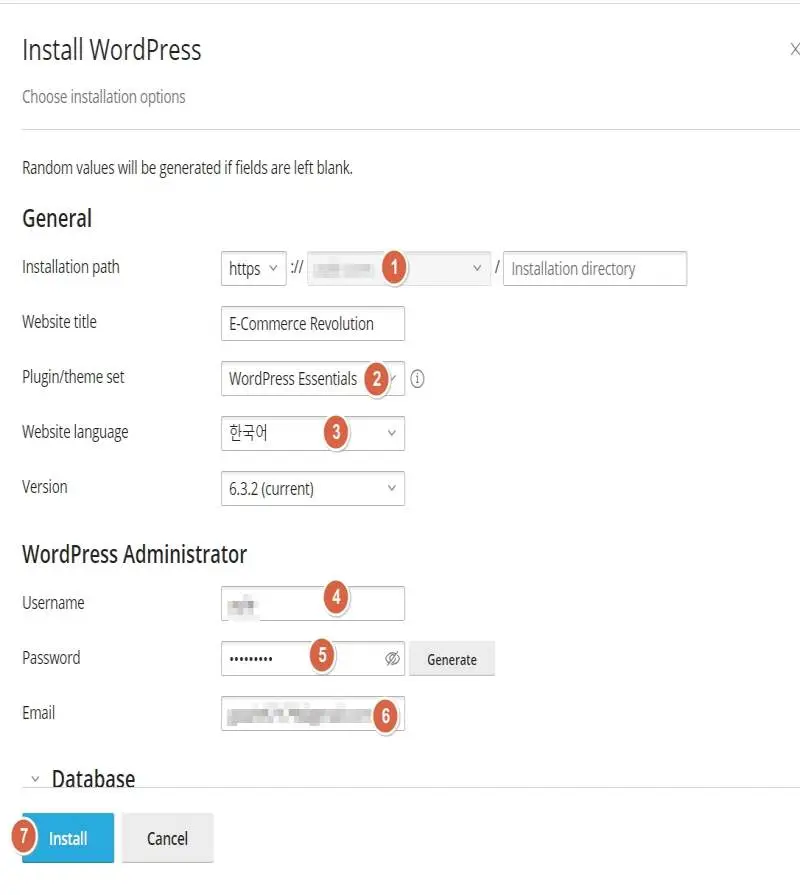Click the numbered marker 4 badge
This screenshot has width=800, height=895.
(336, 598)
